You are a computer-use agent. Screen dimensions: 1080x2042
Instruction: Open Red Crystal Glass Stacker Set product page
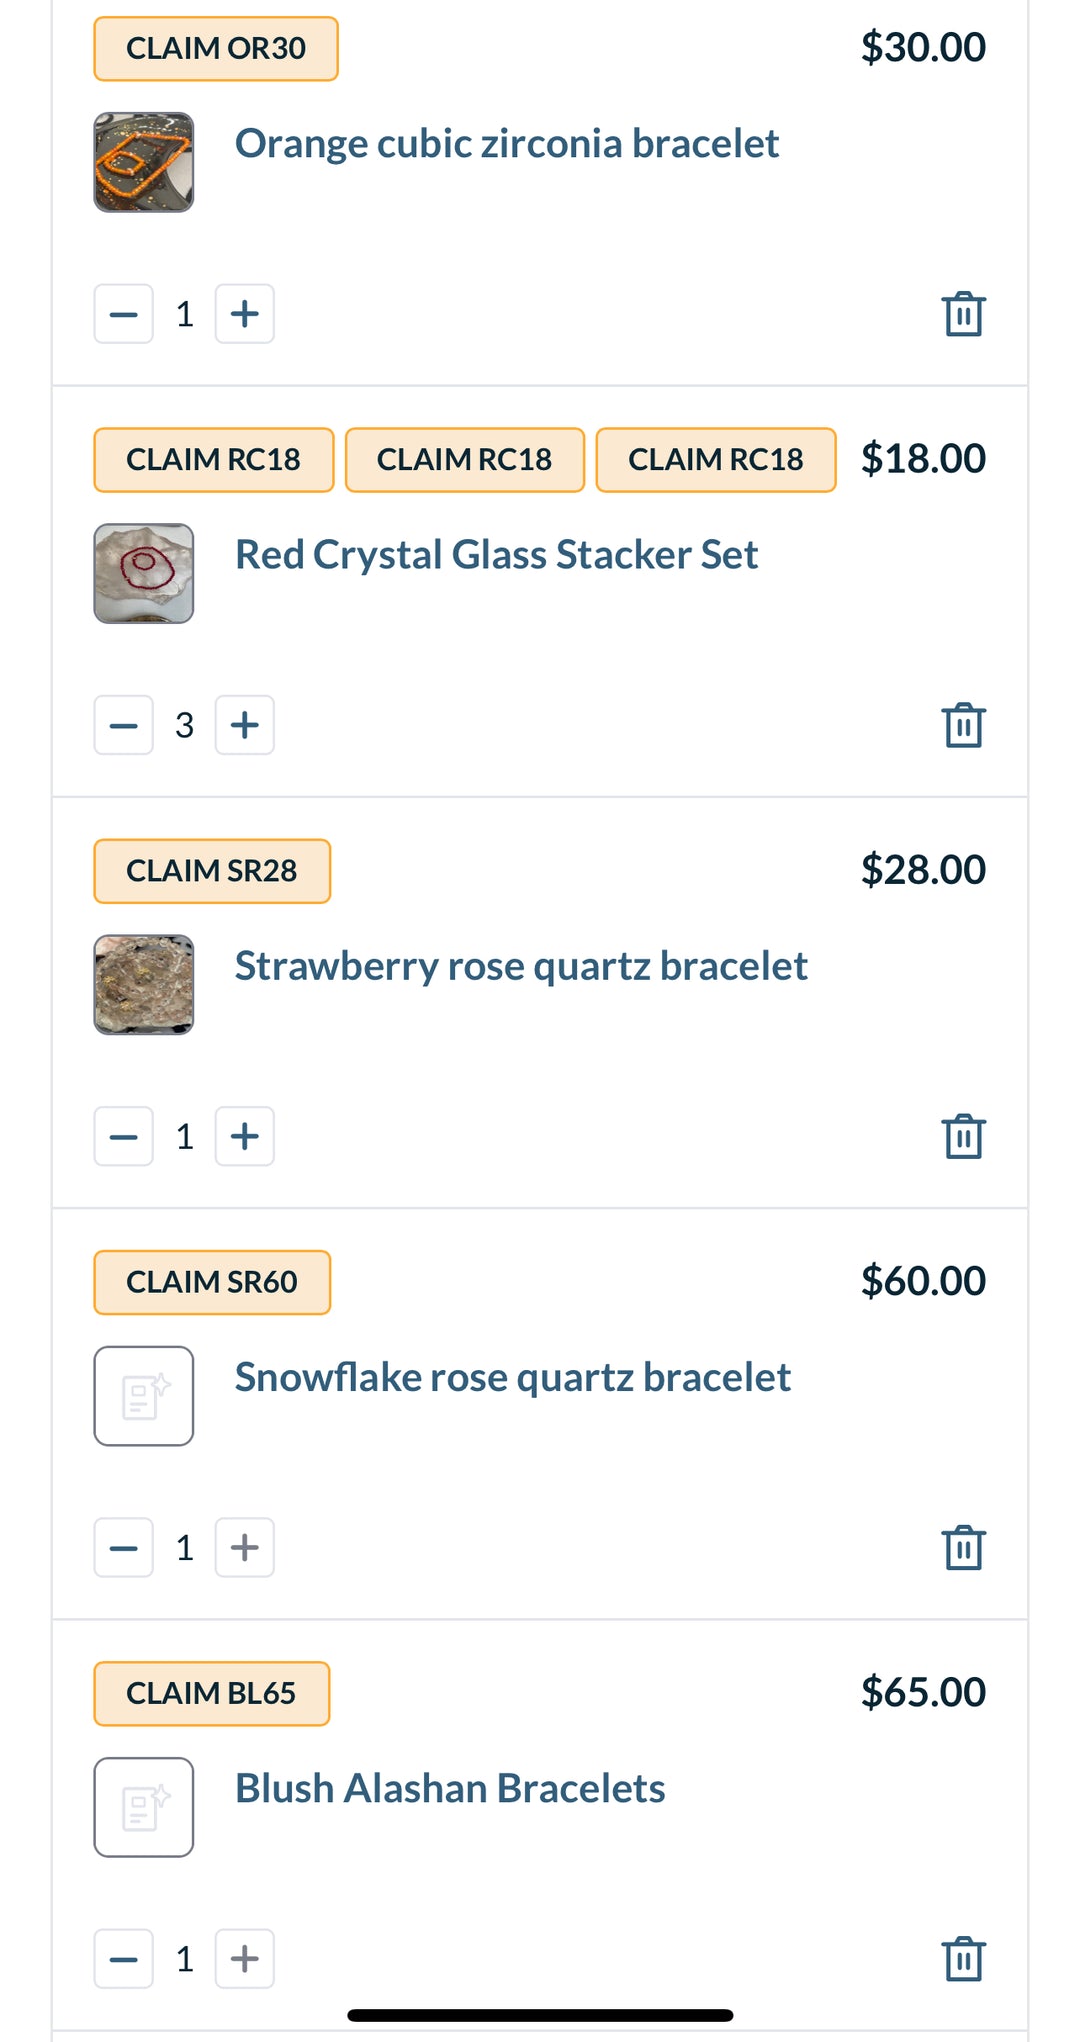(496, 555)
